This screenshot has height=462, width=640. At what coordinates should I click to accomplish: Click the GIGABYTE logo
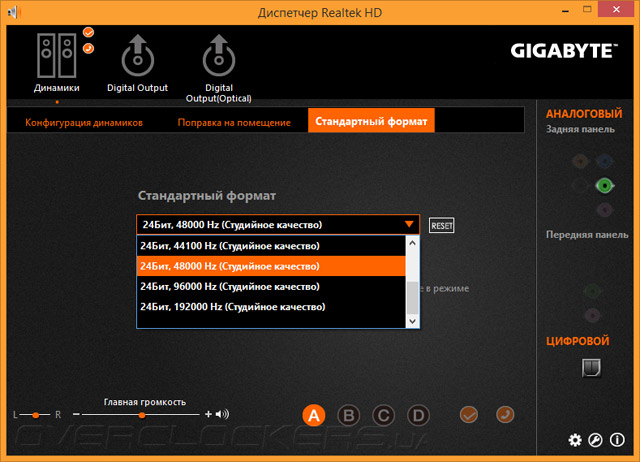pos(564,51)
